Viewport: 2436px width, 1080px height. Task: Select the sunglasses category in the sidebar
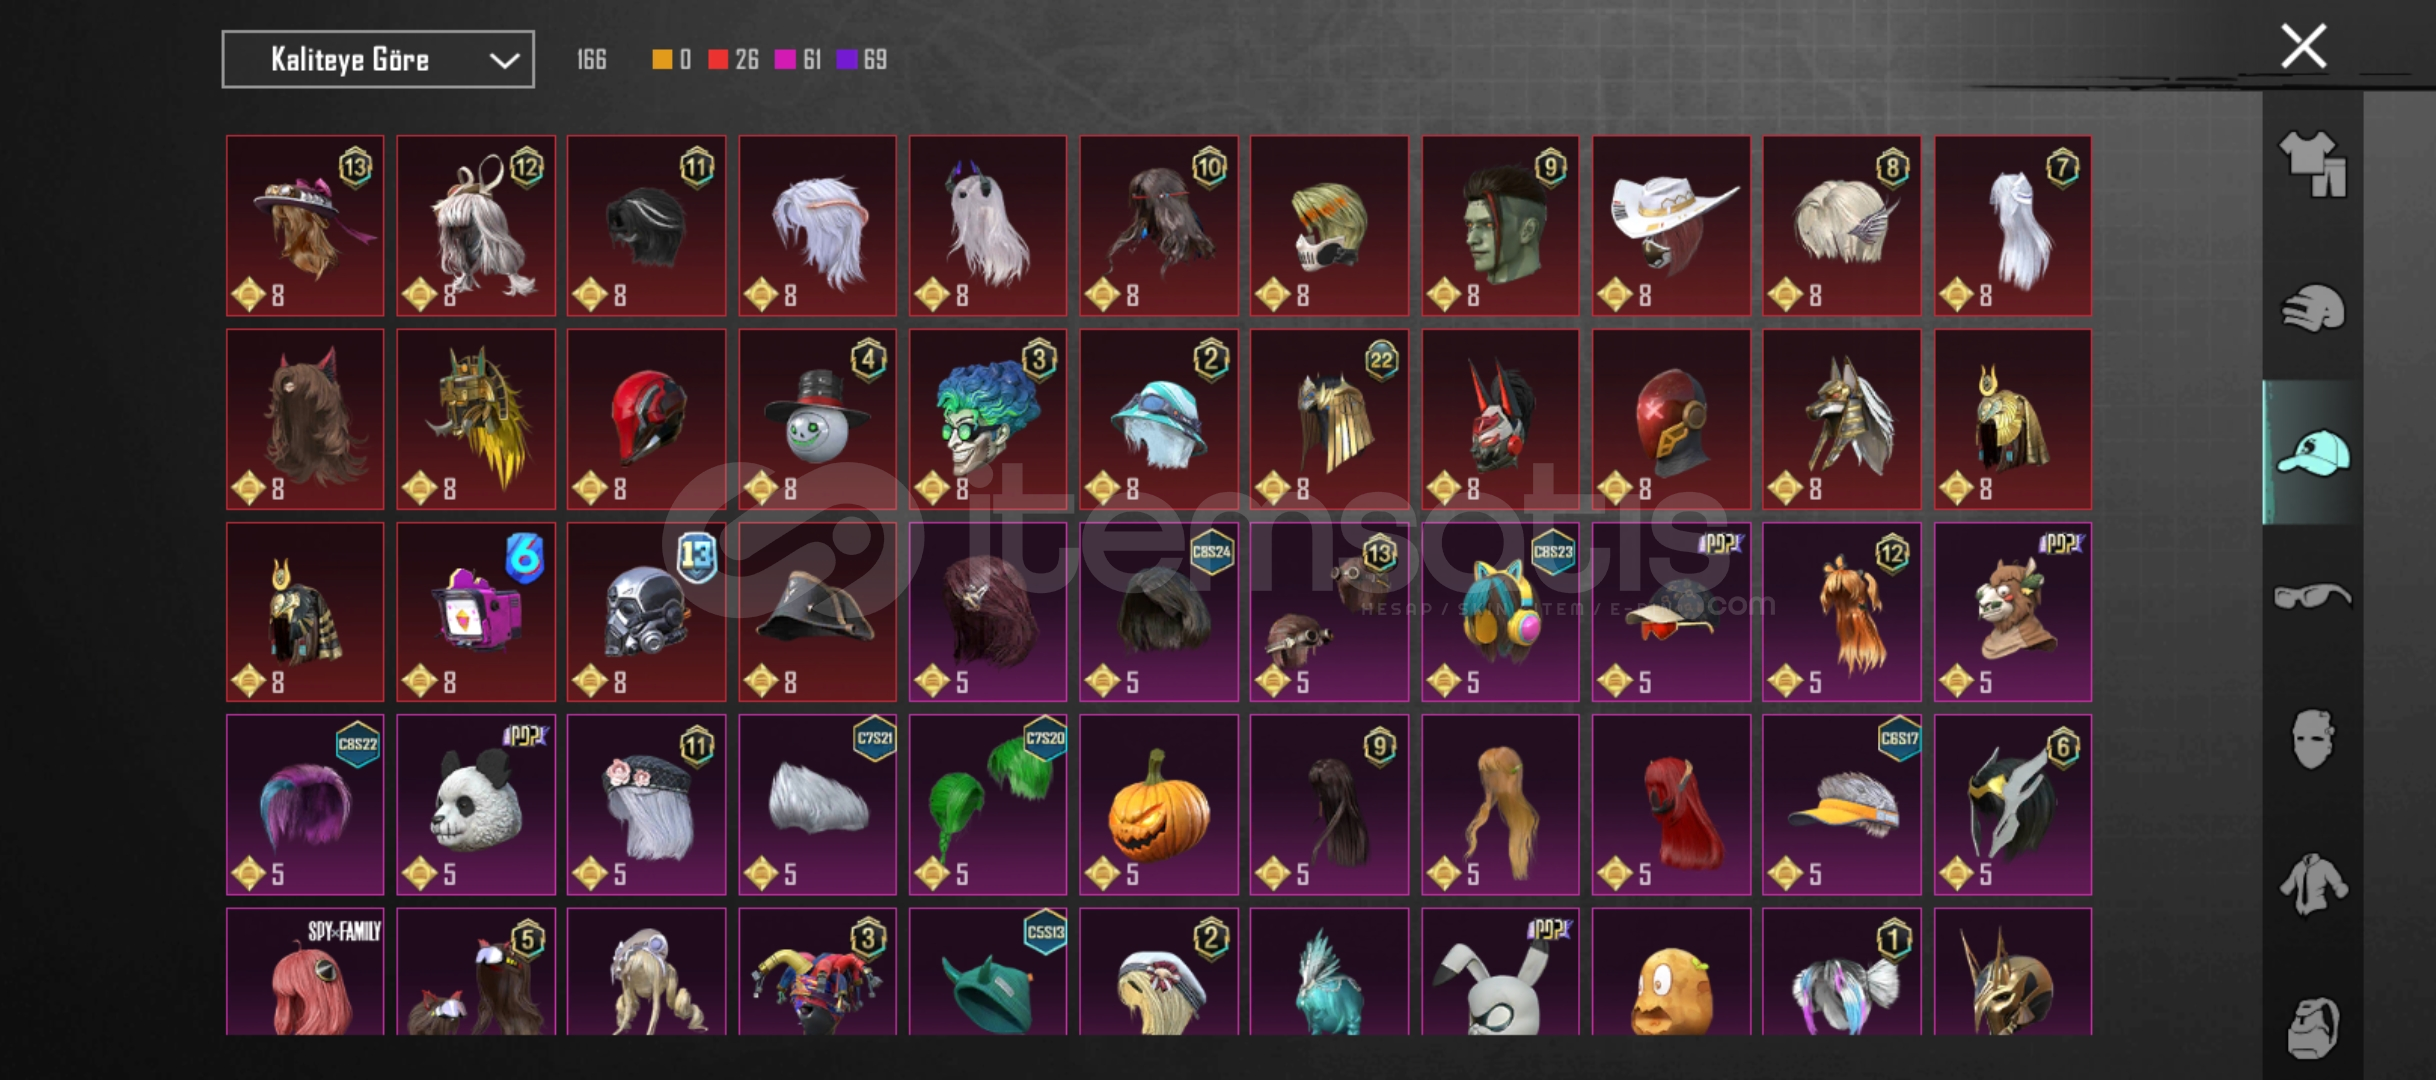(x=2312, y=596)
